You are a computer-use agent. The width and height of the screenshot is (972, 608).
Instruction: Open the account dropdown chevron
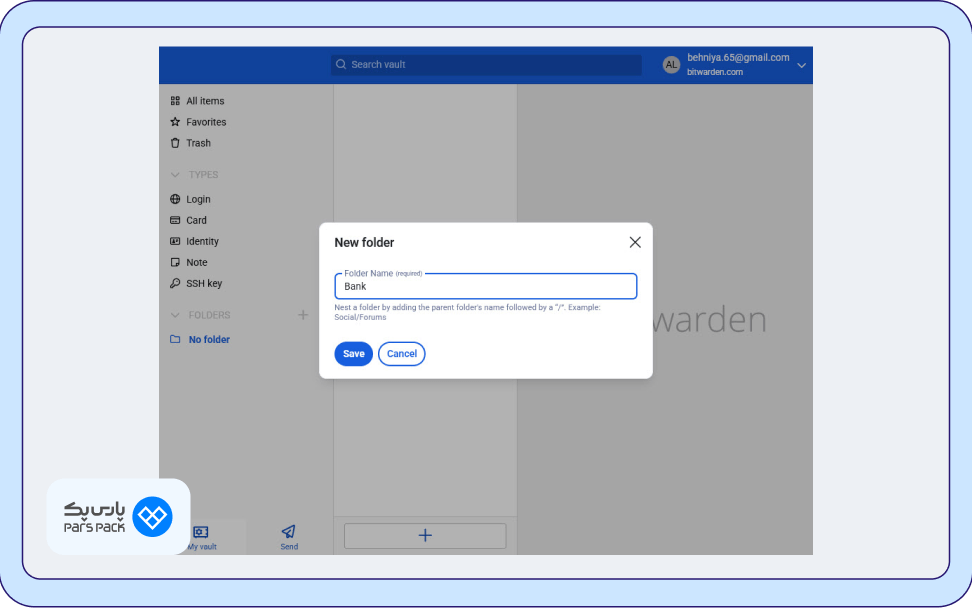[801, 66]
